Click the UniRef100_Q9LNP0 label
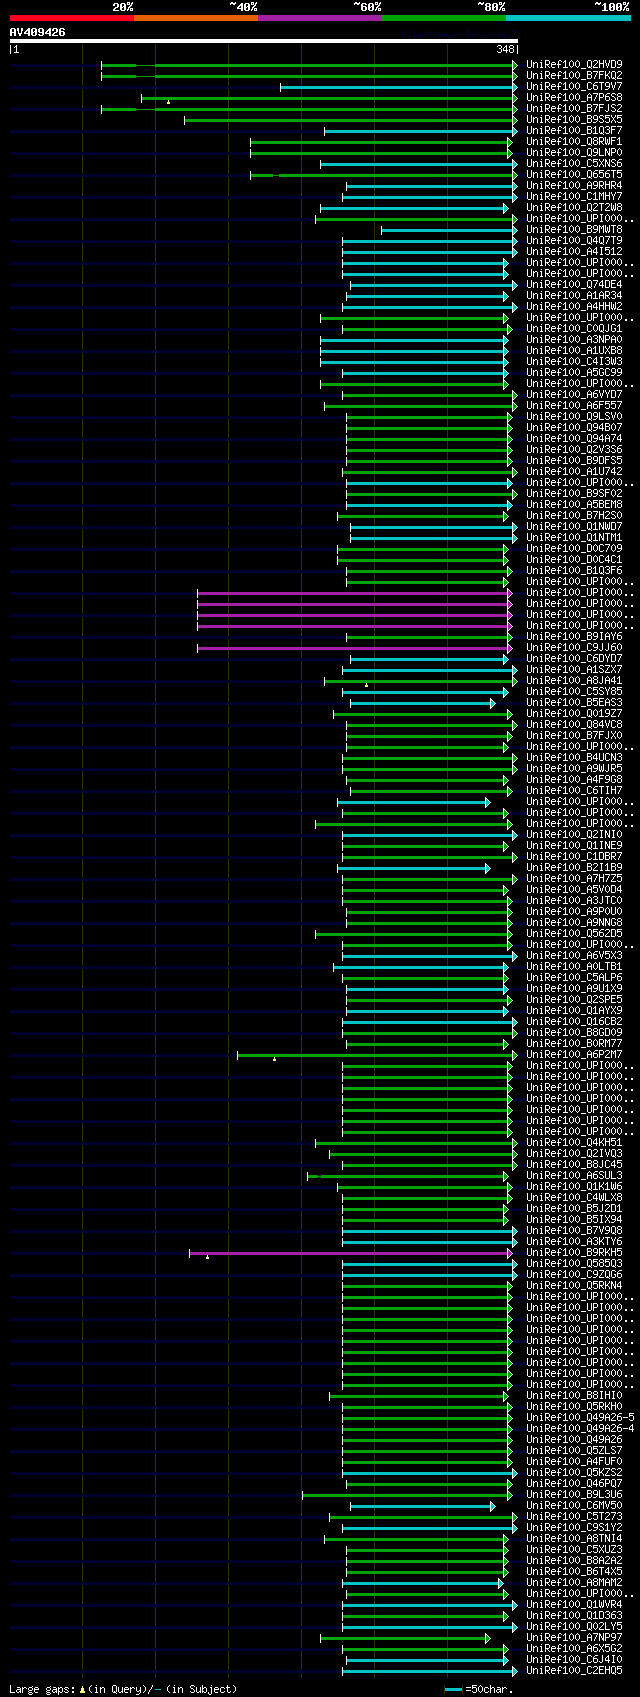 click(574, 153)
